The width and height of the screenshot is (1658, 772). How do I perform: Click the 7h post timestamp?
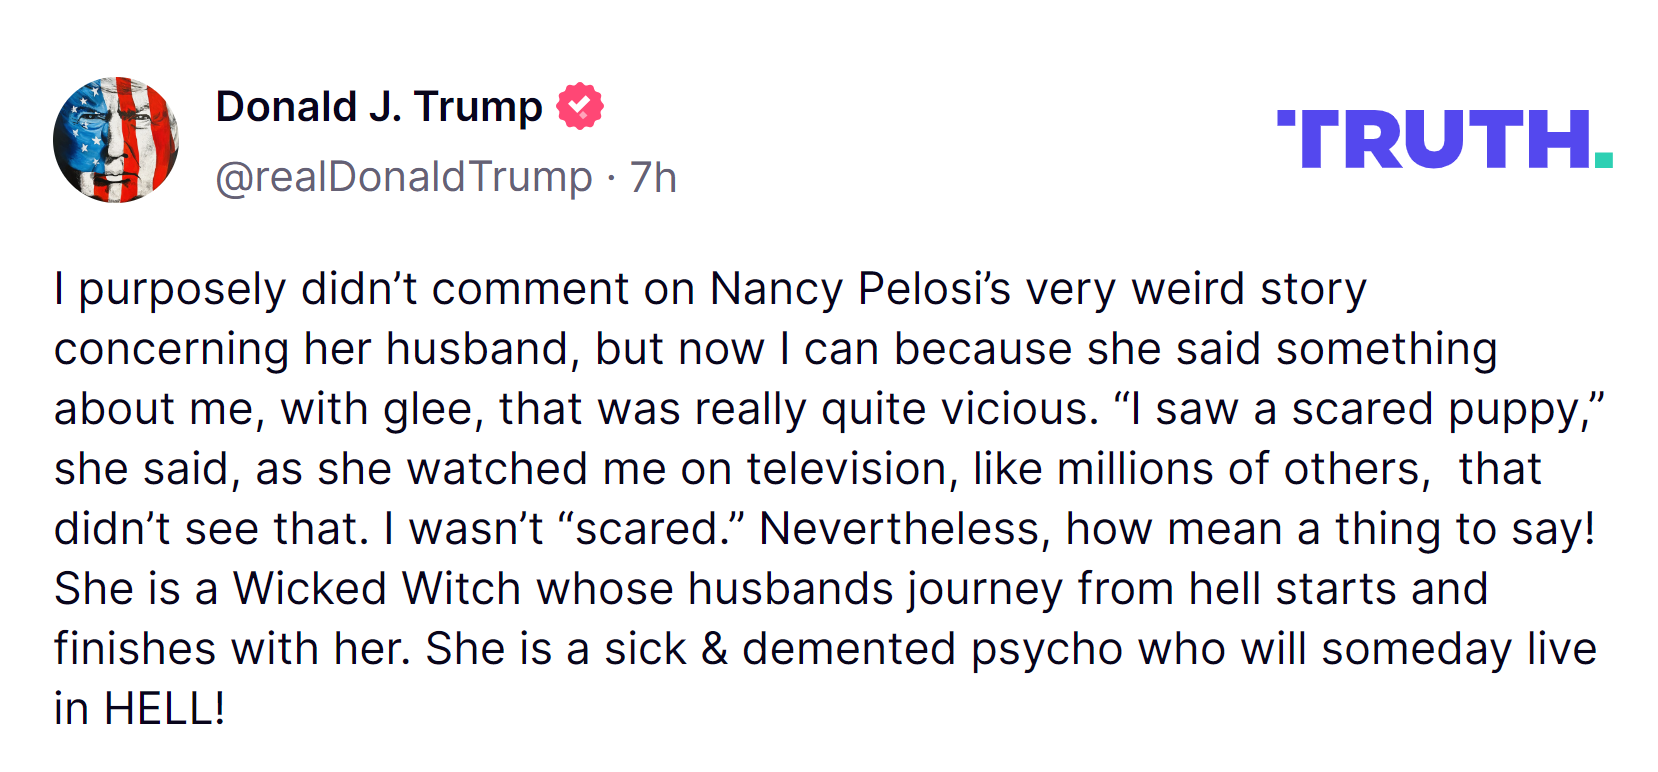click(653, 177)
